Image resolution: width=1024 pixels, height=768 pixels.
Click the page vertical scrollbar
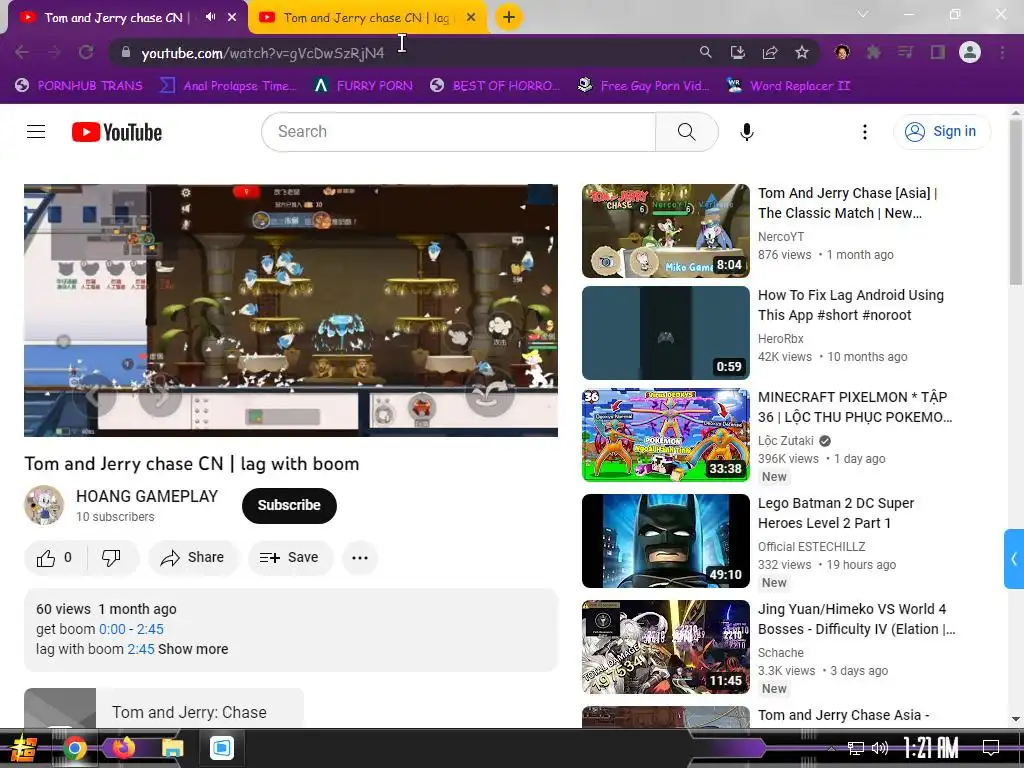1016,201
